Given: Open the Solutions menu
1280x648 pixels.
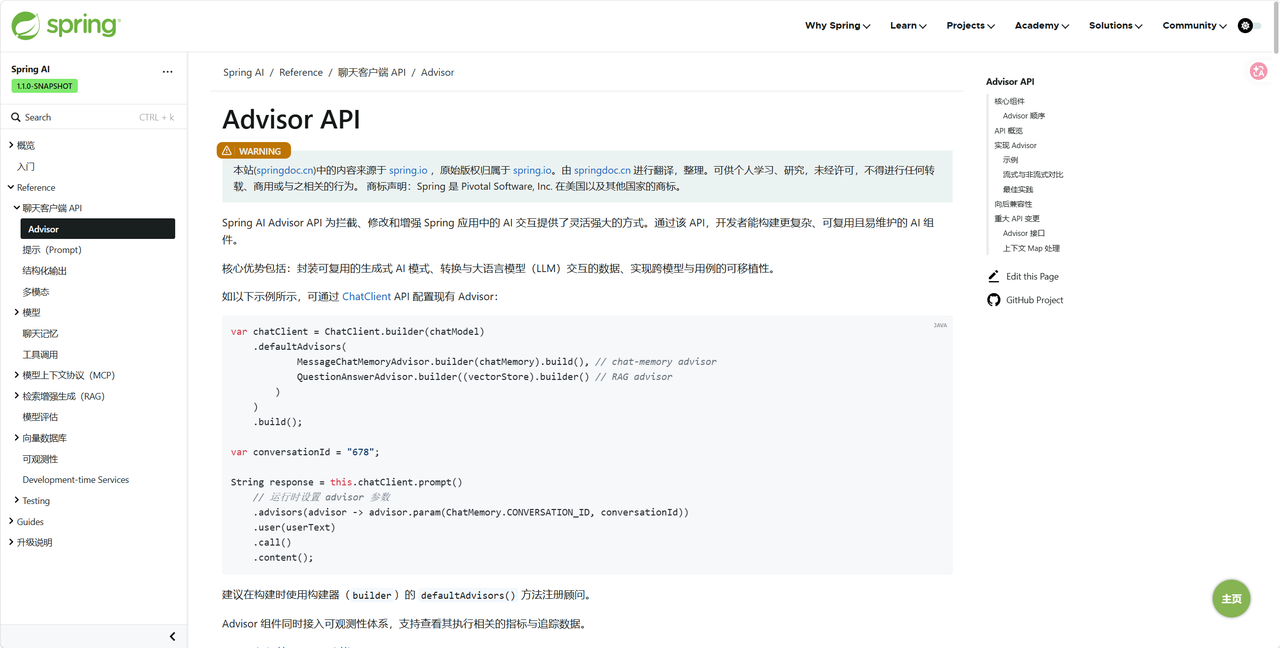Looking at the screenshot, I should pos(1115,26).
